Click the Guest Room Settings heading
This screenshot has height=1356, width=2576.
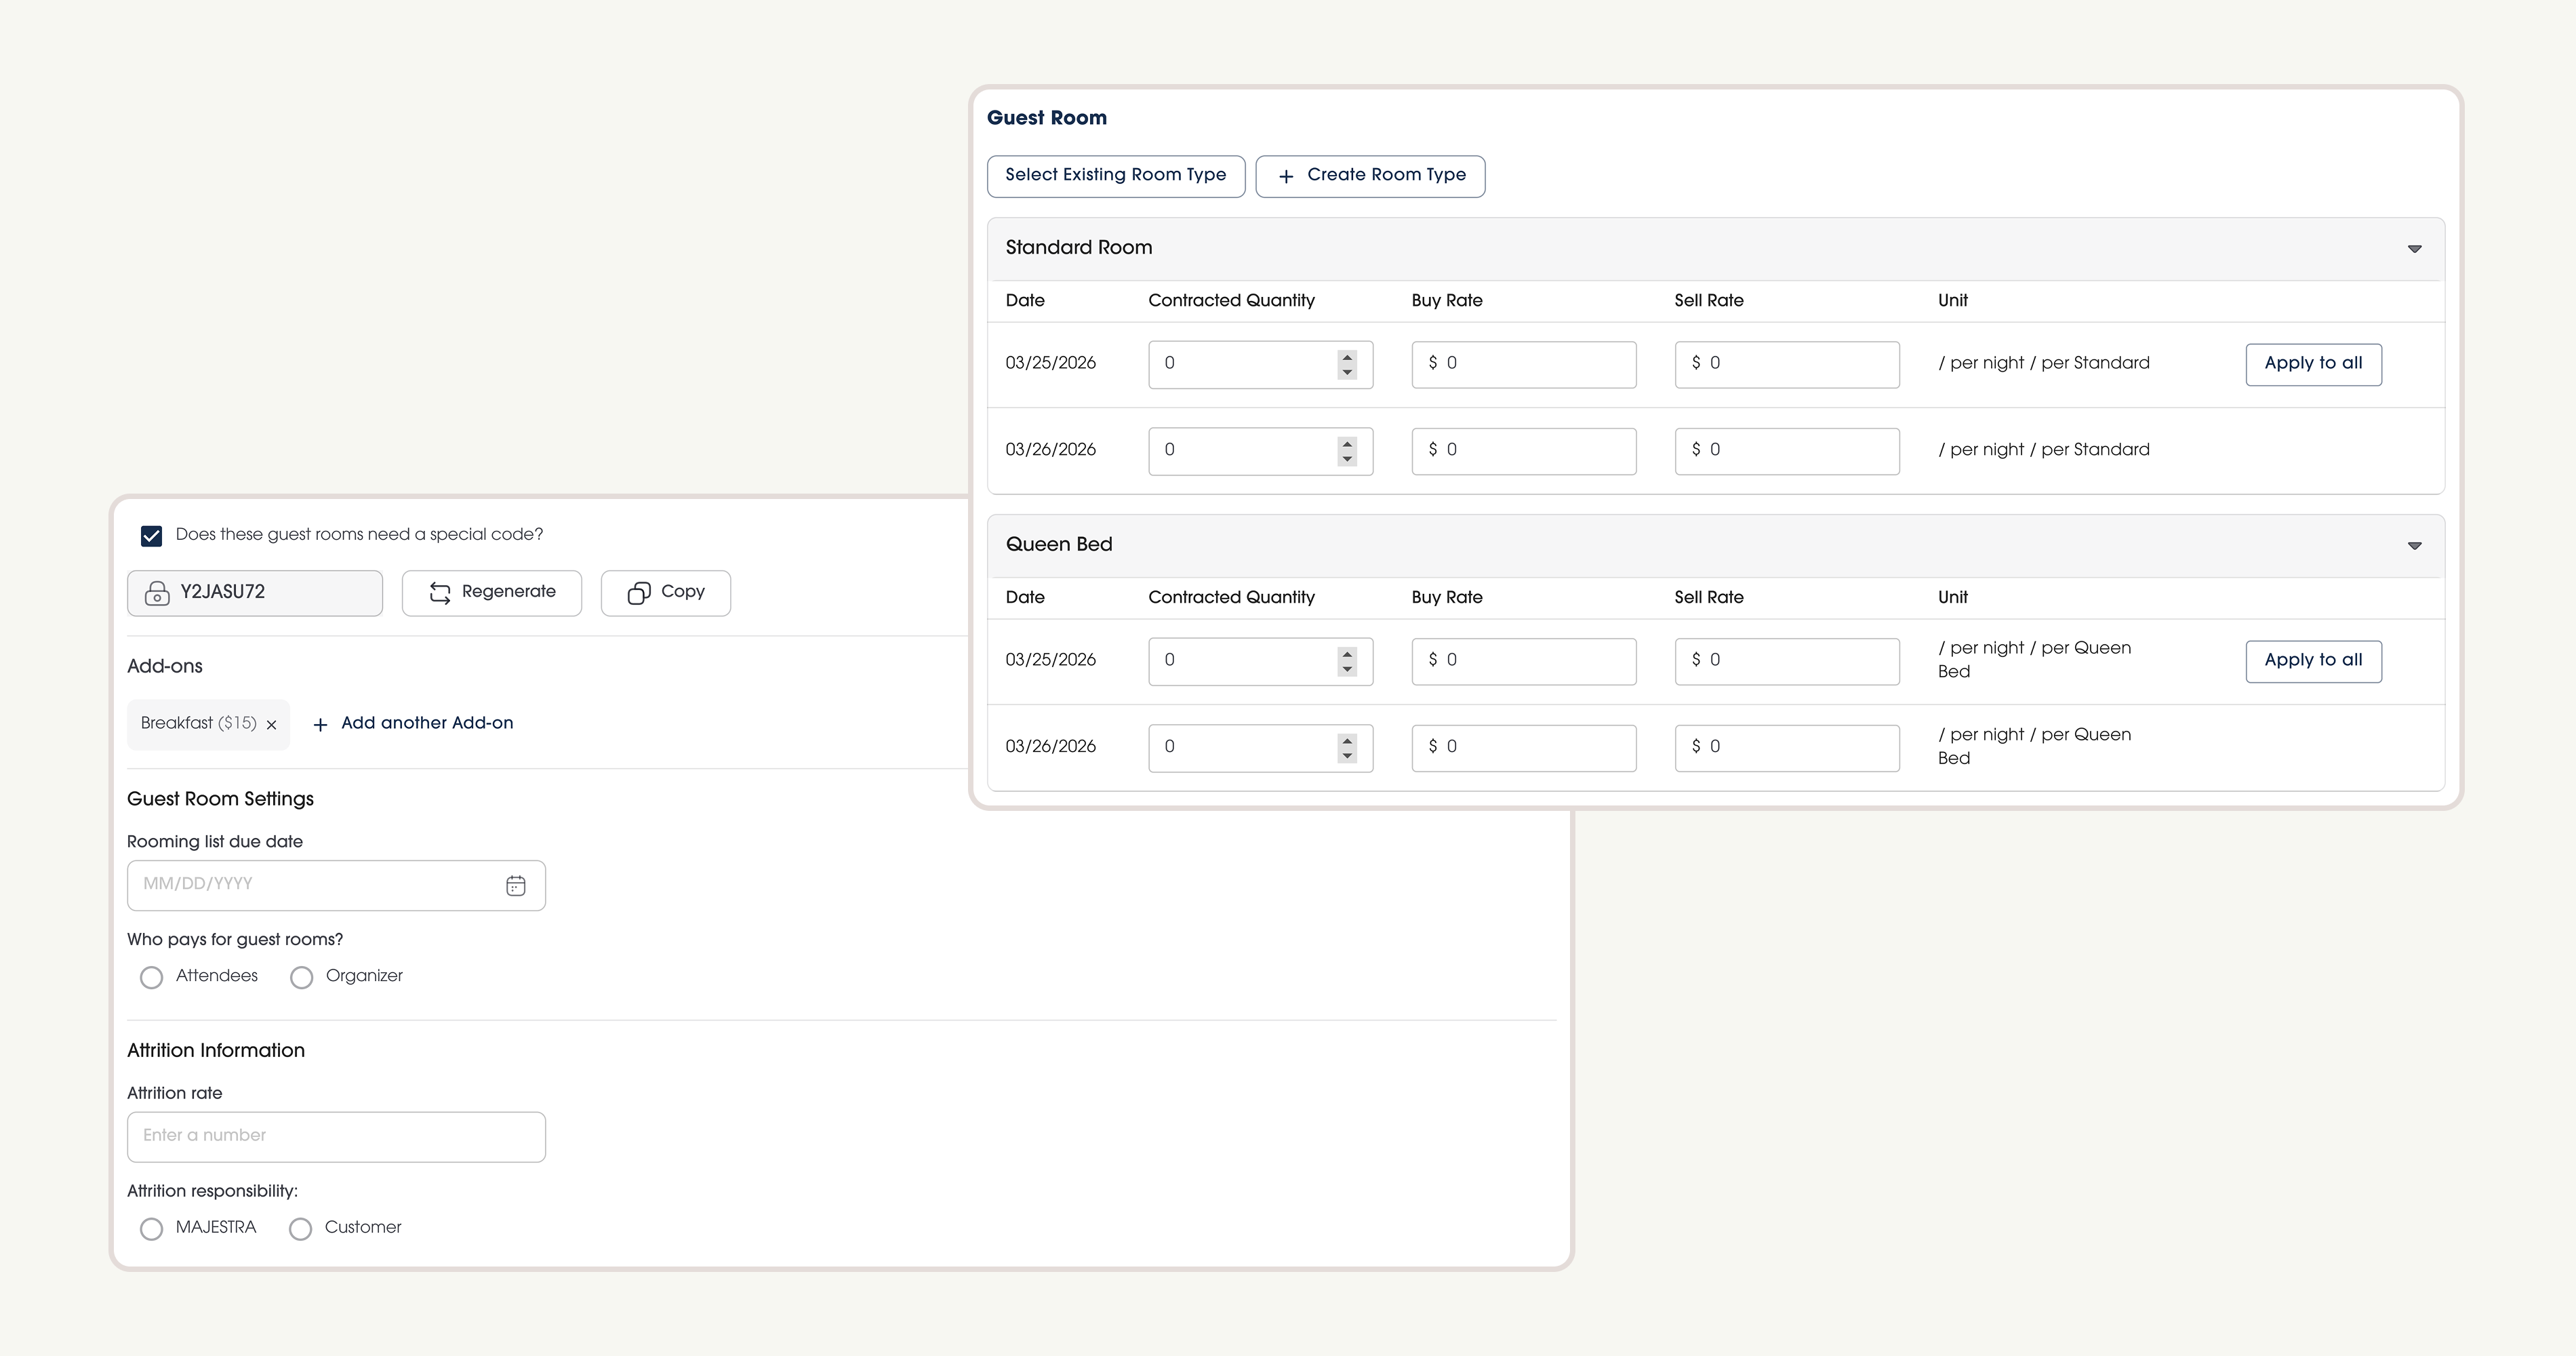[220, 799]
